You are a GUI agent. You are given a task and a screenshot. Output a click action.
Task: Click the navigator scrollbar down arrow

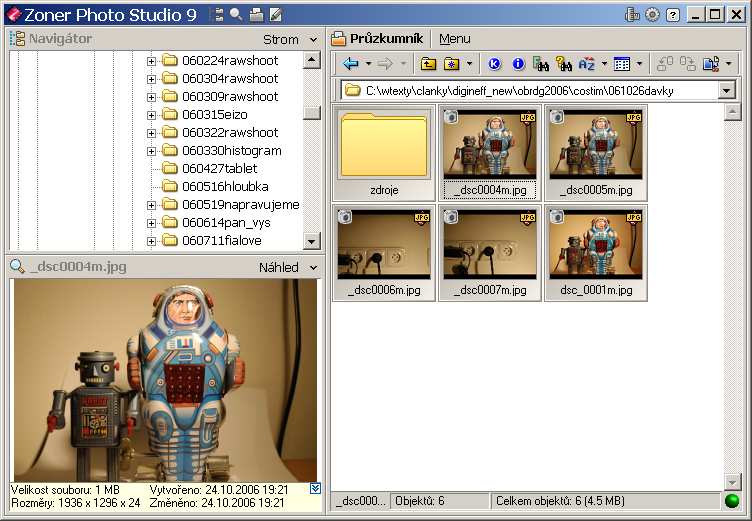click(x=312, y=241)
